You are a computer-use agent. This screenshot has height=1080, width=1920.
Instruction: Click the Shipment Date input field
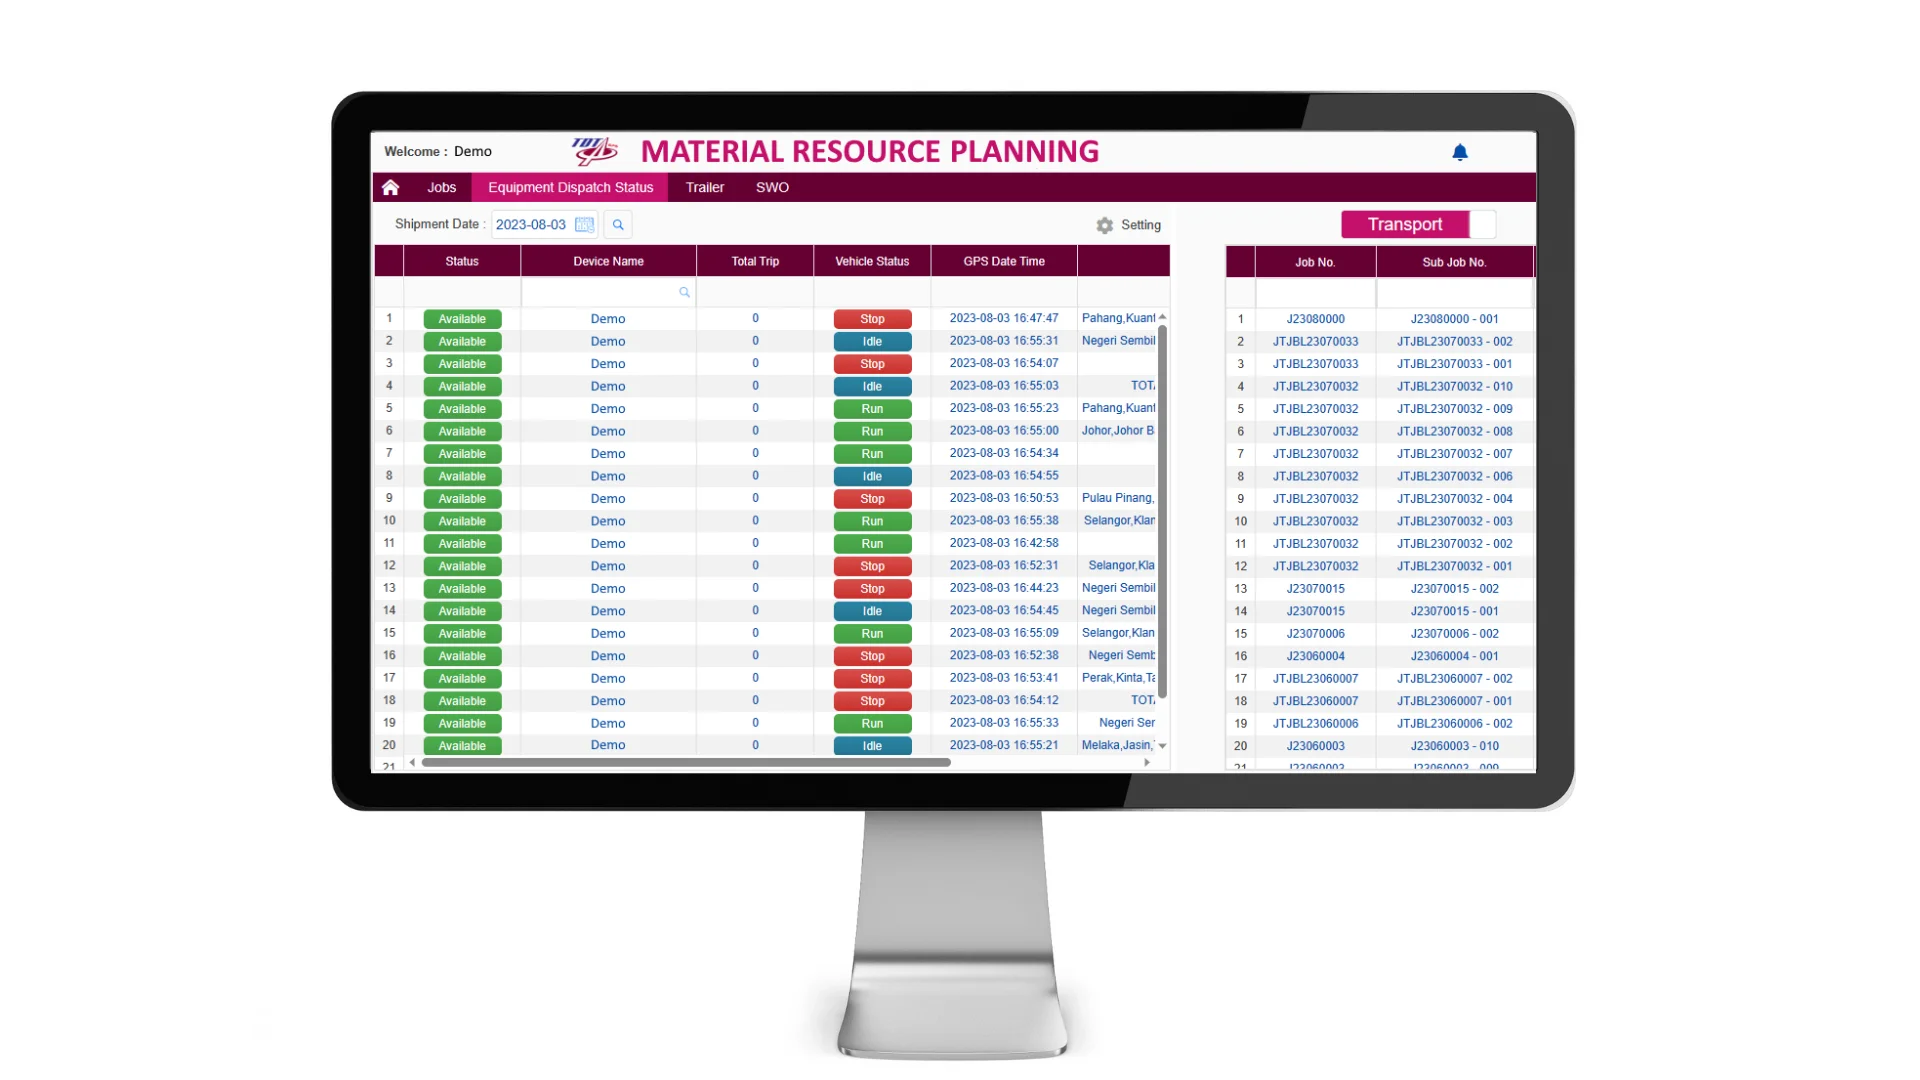pos(531,224)
